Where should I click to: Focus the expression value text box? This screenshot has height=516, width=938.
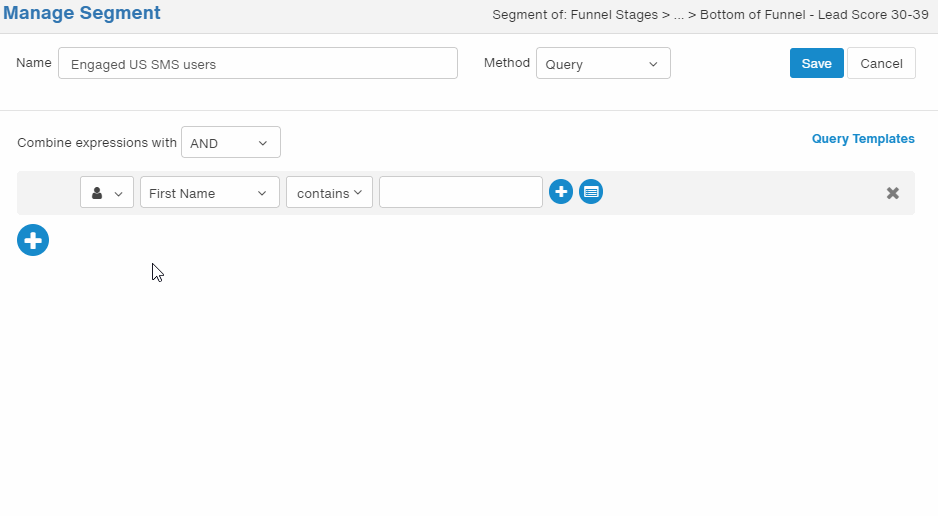[461, 192]
